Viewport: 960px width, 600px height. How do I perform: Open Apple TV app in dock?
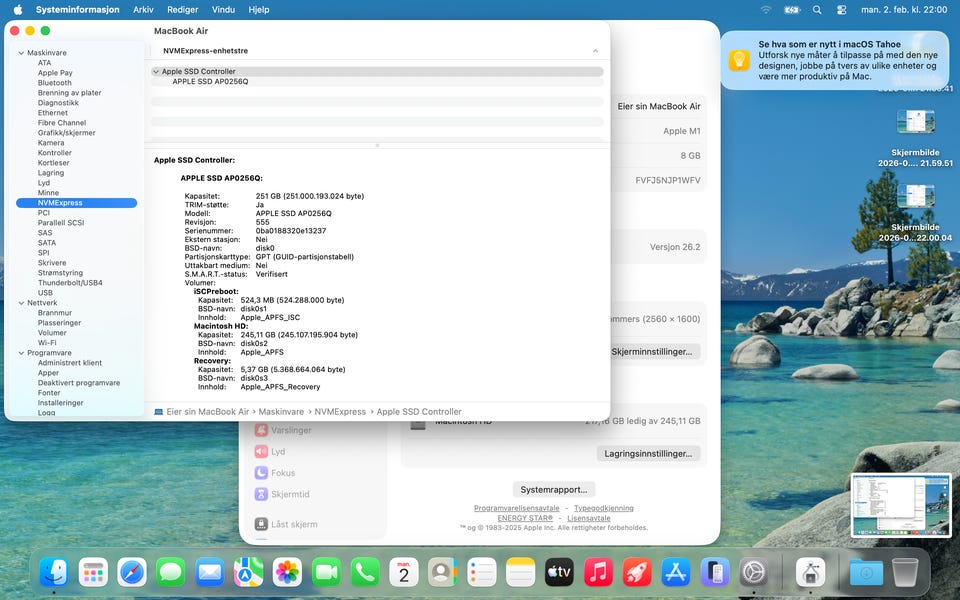559,572
